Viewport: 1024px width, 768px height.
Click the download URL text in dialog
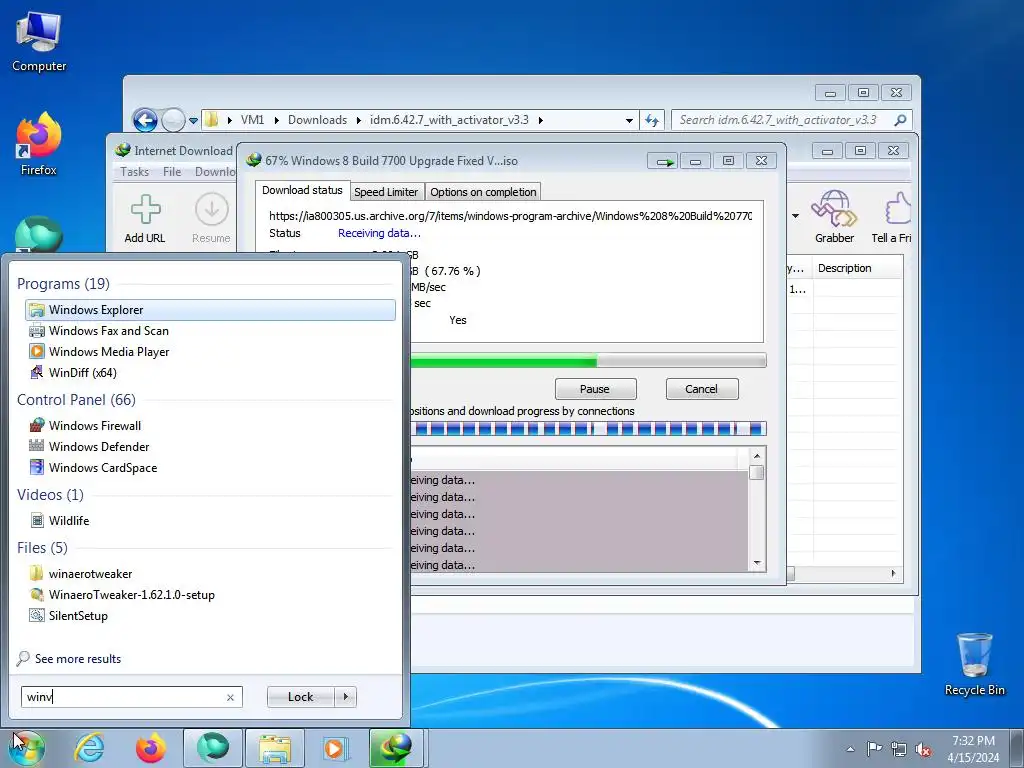pos(510,216)
